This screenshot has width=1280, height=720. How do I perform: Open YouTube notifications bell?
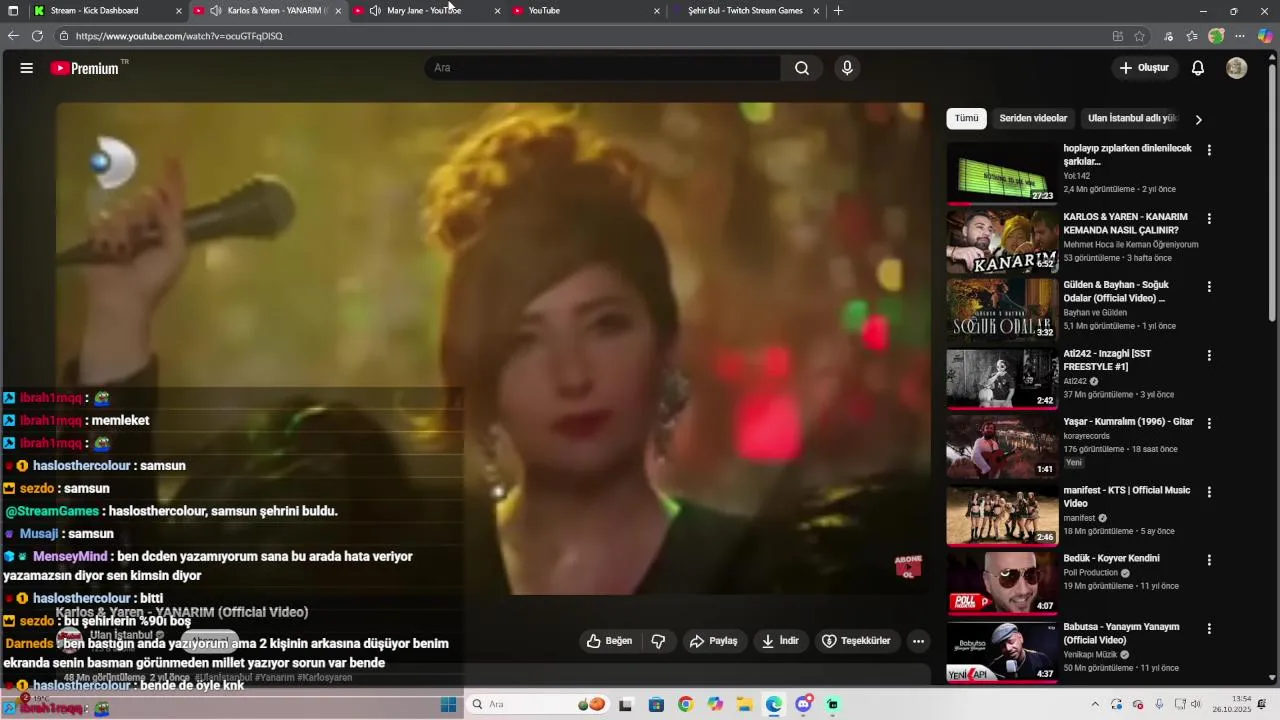point(1198,68)
